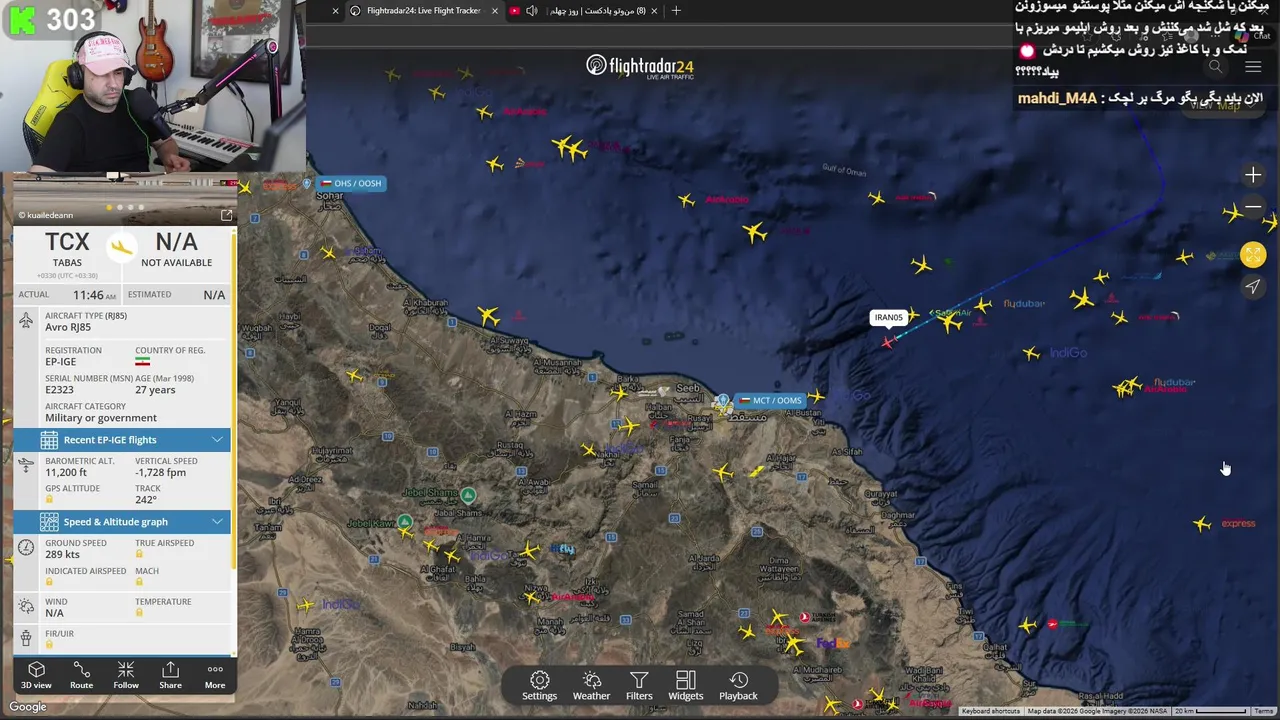Close the Flightradar24 browser tab
1280x720 pixels.
coord(495,11)
